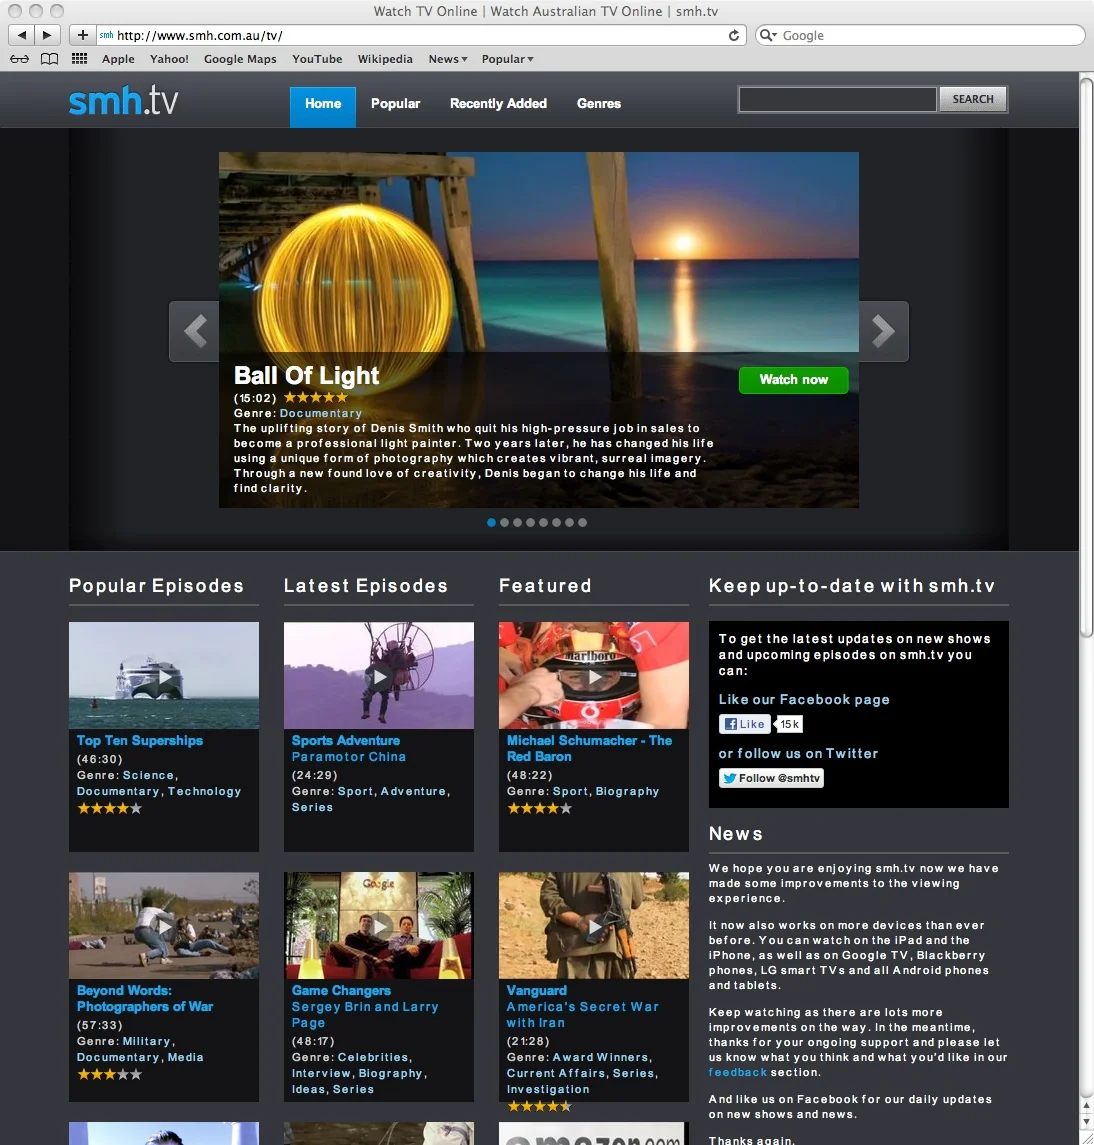
Task: Play Beyond Words Photographers of War thumbnail
Action: coord(164,925)
